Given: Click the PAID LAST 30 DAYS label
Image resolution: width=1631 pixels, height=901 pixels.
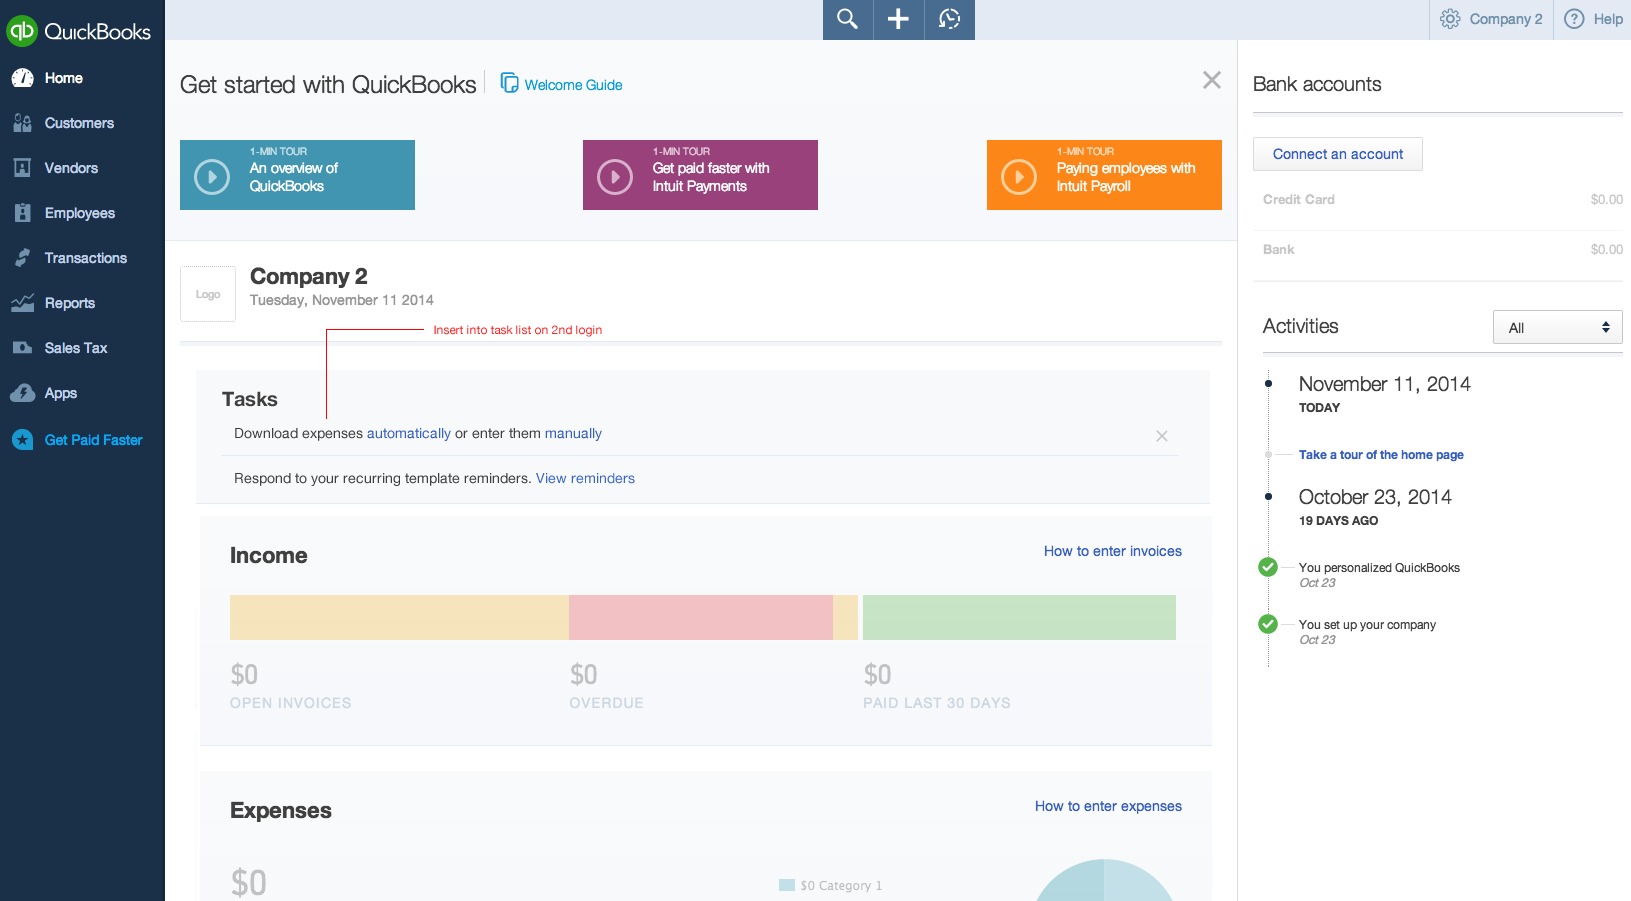Looking at the screenshot, I should [x=937, y=703].
